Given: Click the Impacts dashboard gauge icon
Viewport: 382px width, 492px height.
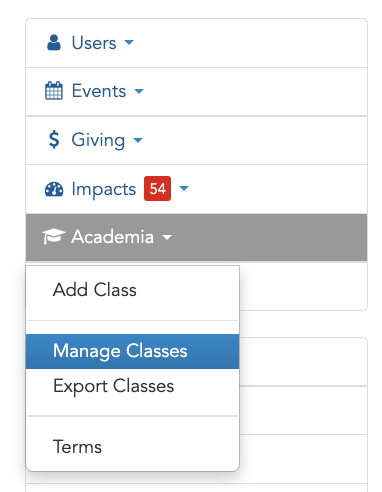Looking at the screenshot, I should [x=54, y=189].
